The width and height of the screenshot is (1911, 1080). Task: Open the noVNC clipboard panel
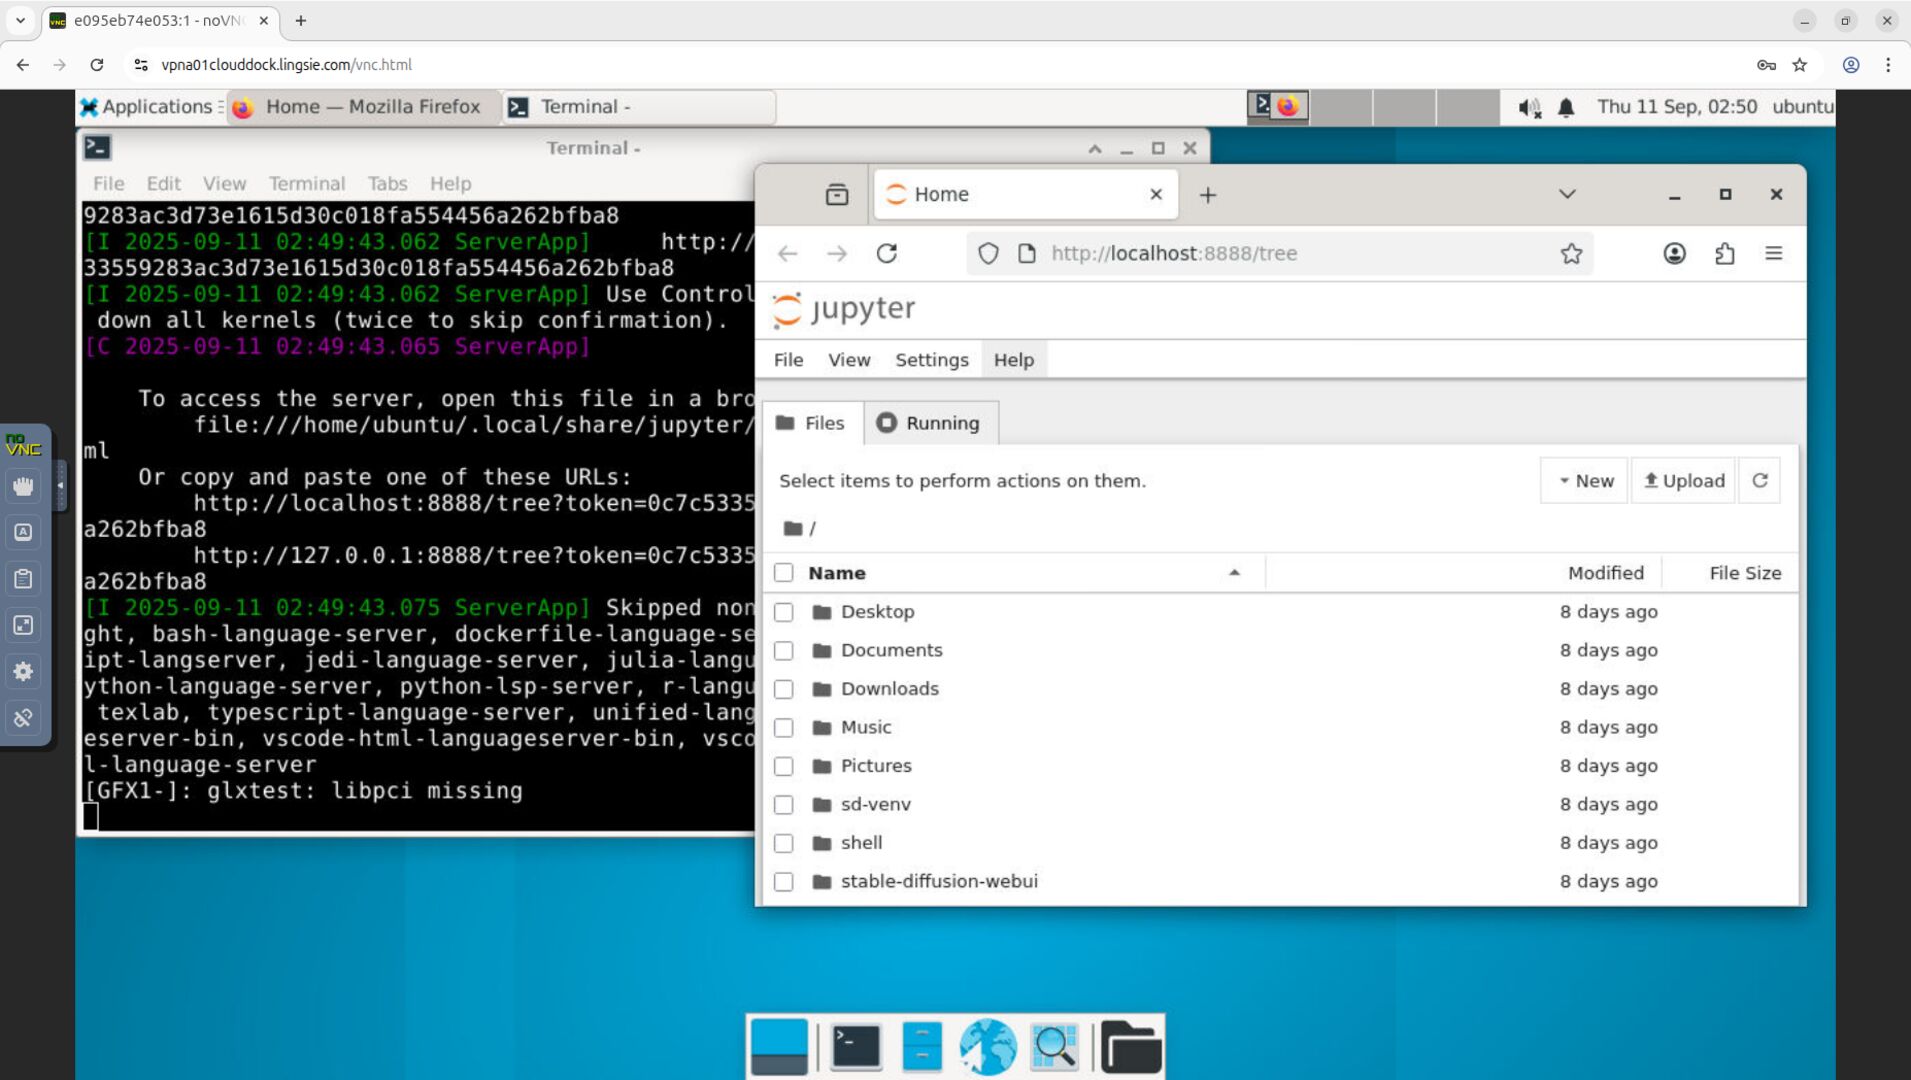click(23, 578)
